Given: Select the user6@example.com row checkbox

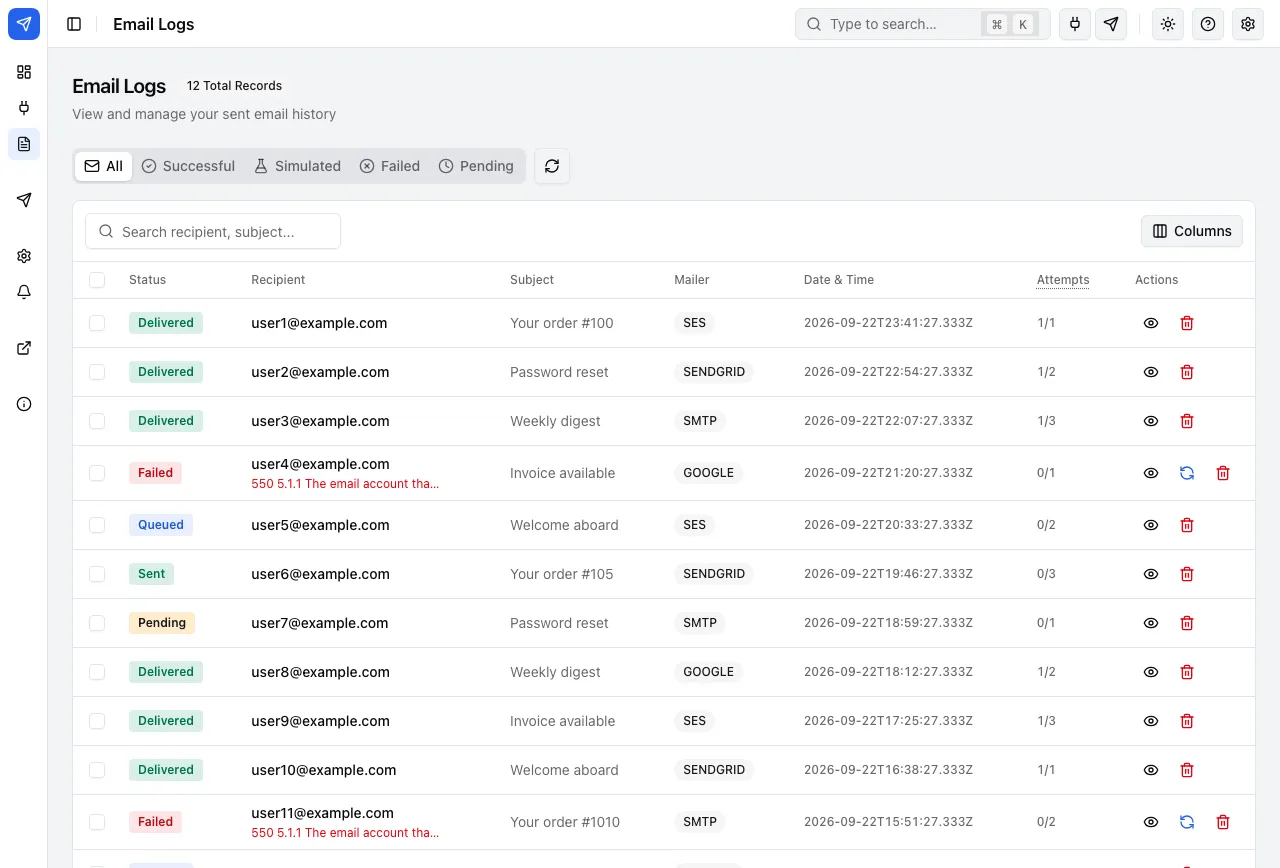Looking at the screenshot, I should 97,574.
